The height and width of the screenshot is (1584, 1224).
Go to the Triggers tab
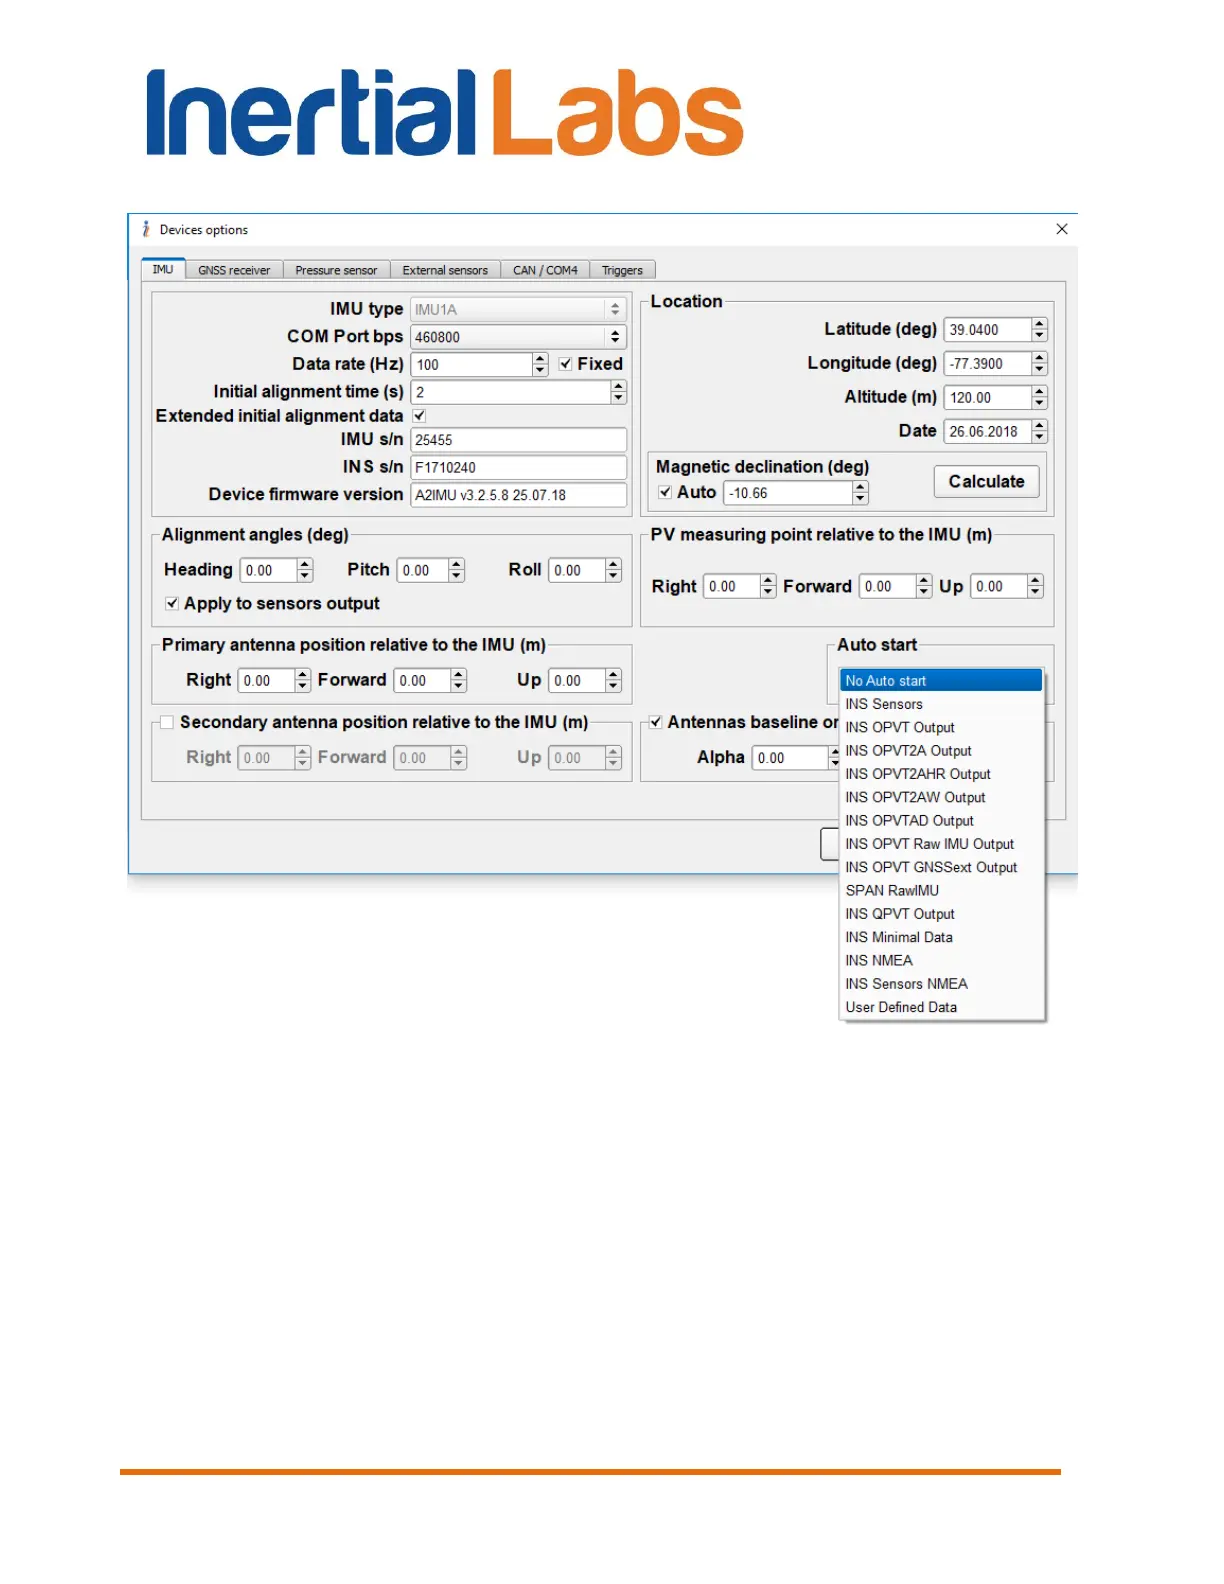622,270
